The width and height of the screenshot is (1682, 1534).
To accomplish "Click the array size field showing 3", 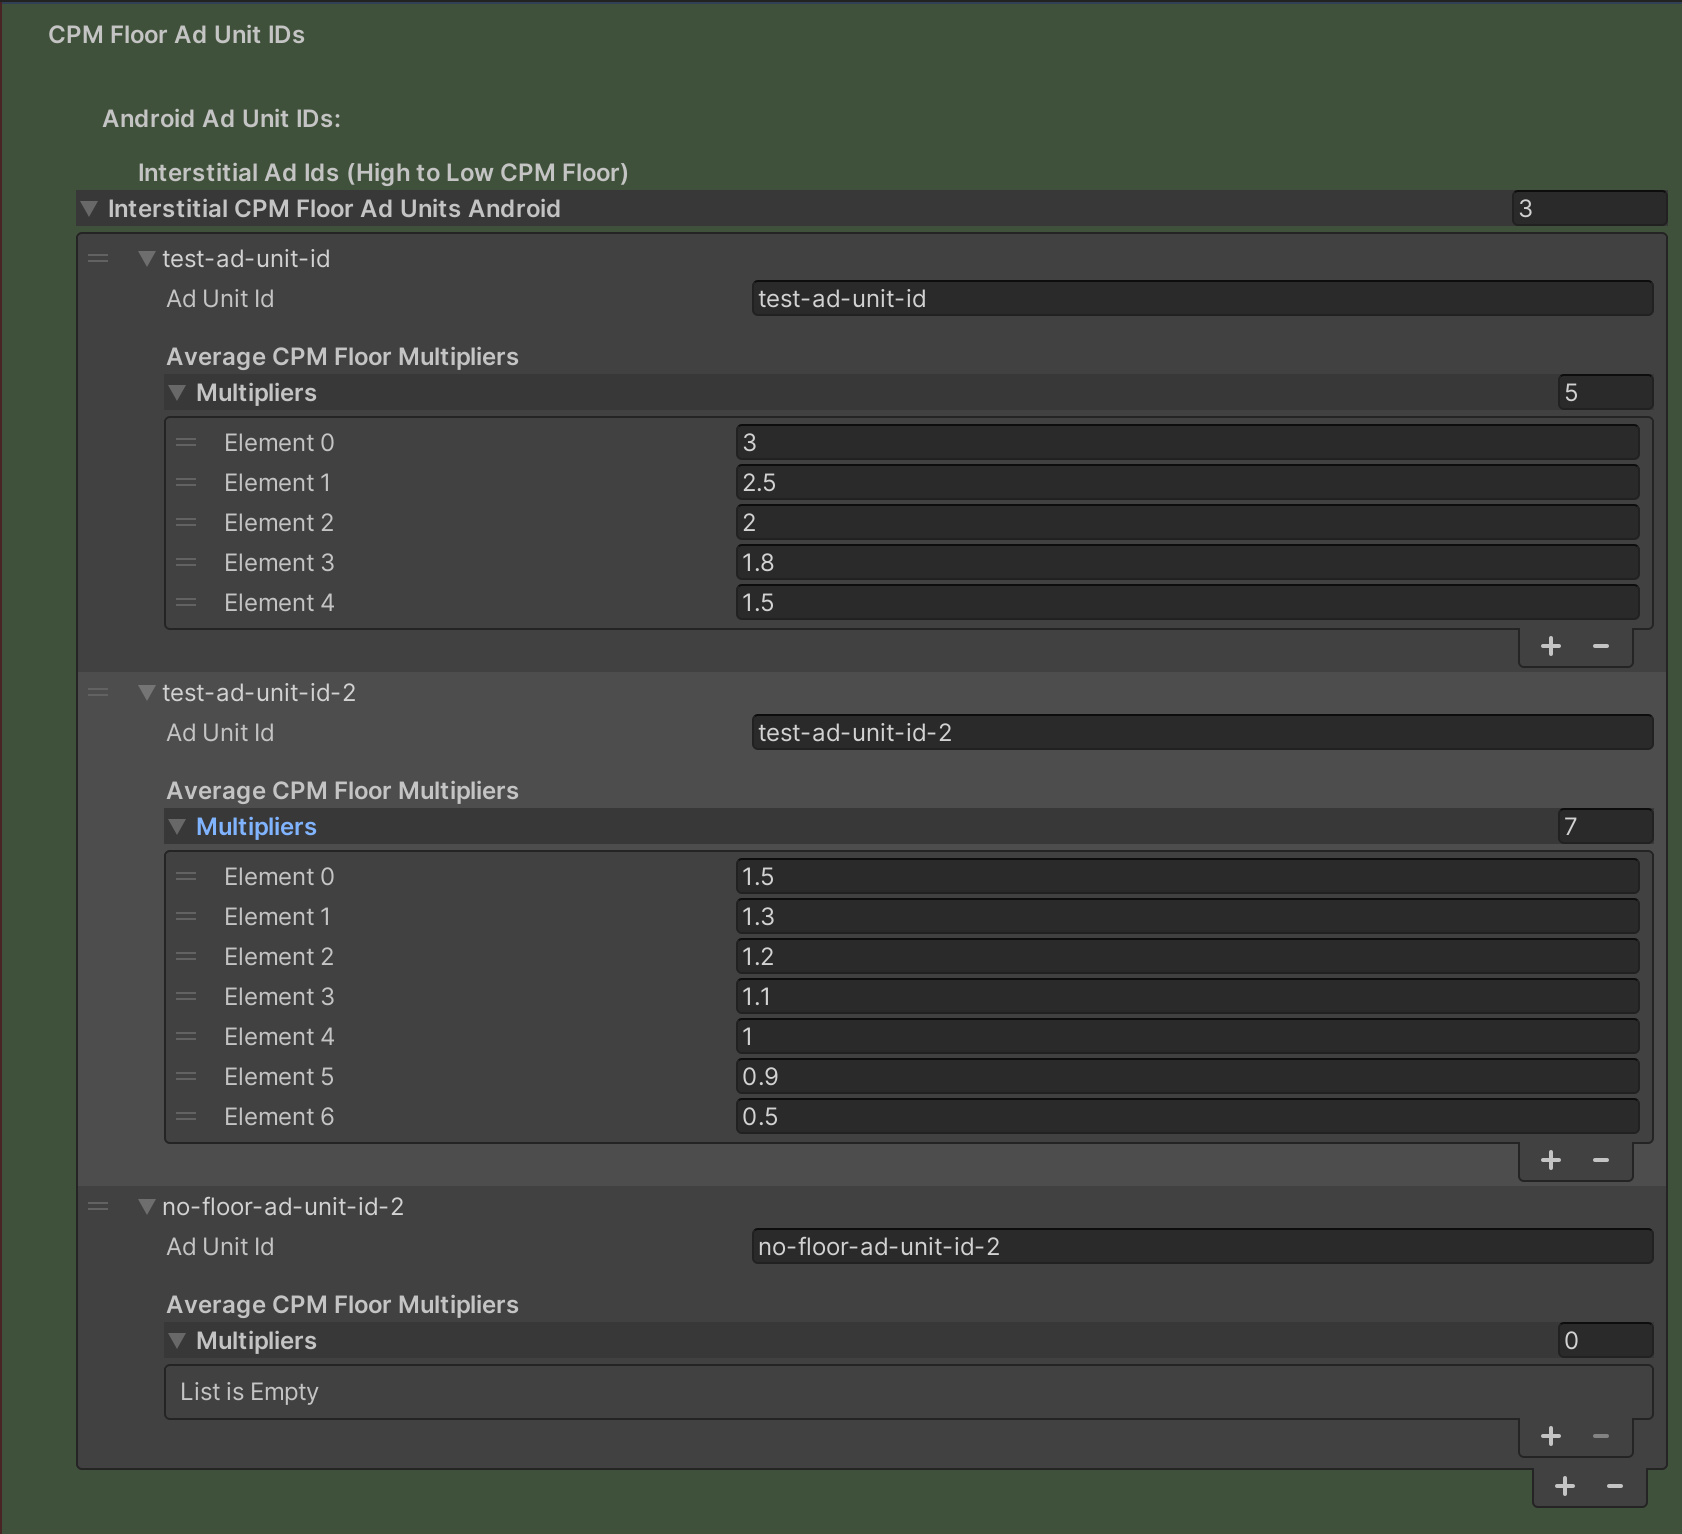I will pyautogui.click(x=1587, y=209).
